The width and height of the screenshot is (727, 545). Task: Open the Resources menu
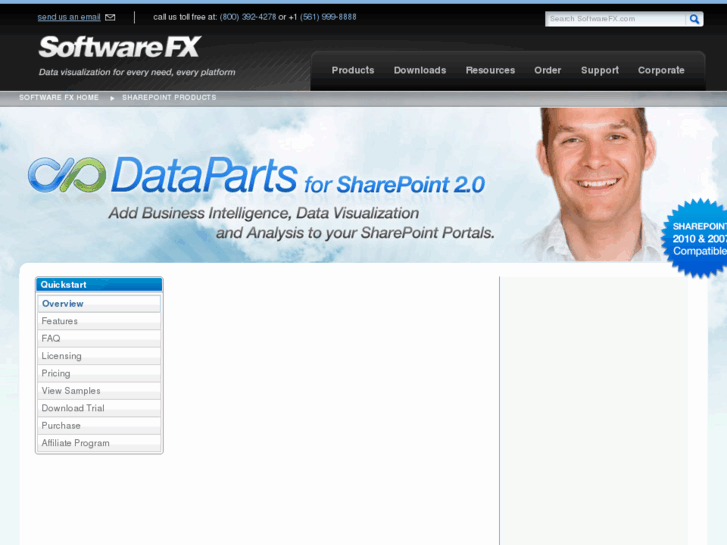[490, 70]
